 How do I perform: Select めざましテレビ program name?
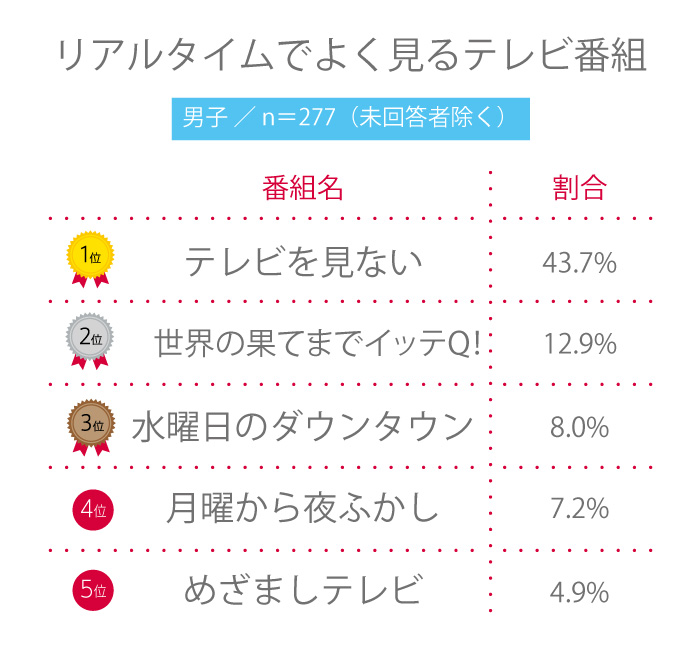click(x=302, y=590)
